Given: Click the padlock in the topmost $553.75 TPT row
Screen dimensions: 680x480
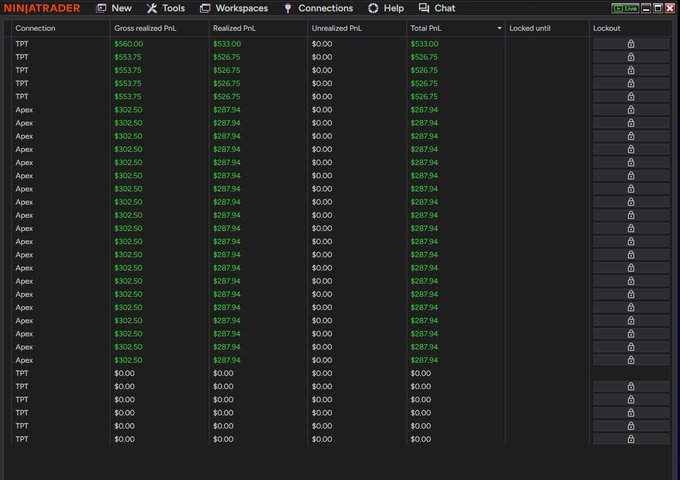Looking at the screenshot, I should click(631, 57).
